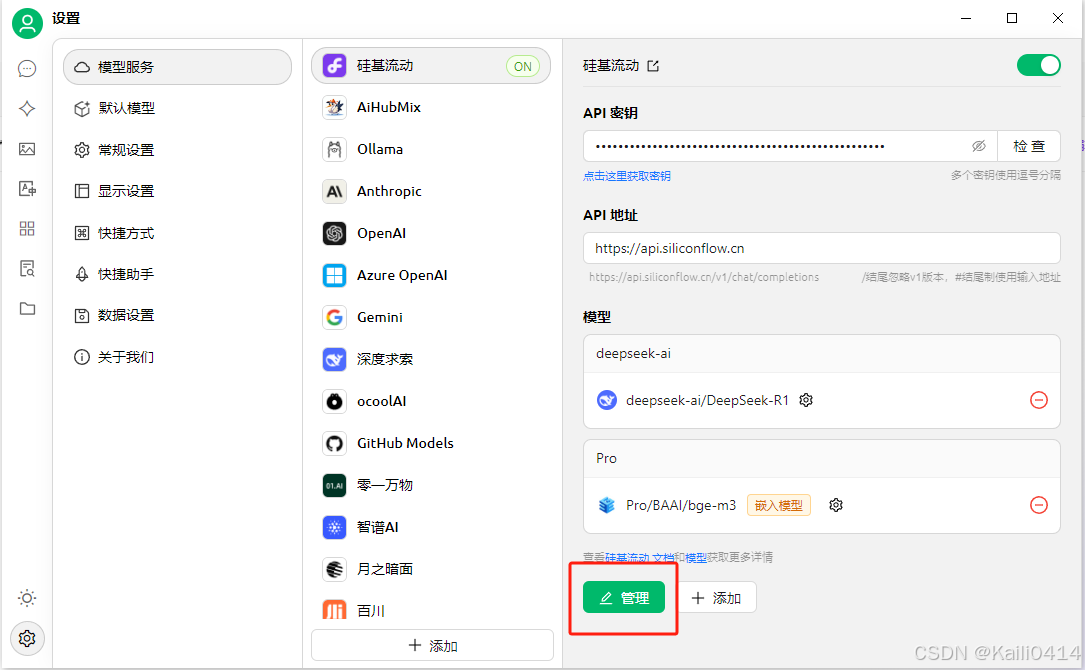Open settings gear for Pro/BAAI/bge-m3 model
1085x670 pixels.
[836, 505]
